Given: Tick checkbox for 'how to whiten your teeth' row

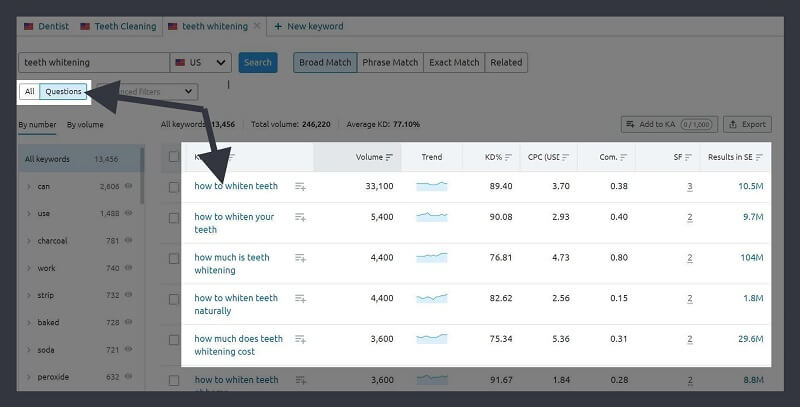Looking at the screenshot, I should pos(174,218).
